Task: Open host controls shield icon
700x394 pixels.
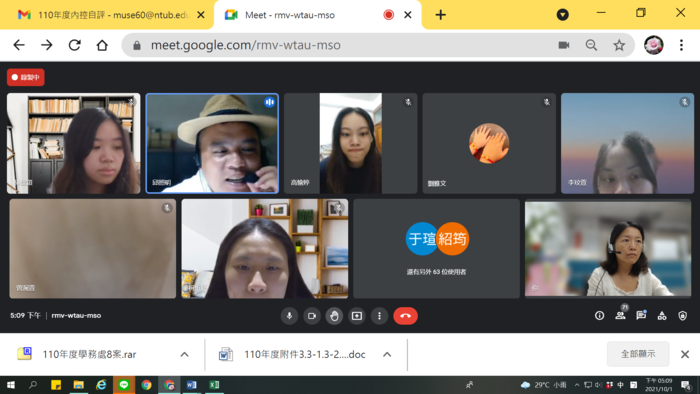Action: tap(683, 315)
